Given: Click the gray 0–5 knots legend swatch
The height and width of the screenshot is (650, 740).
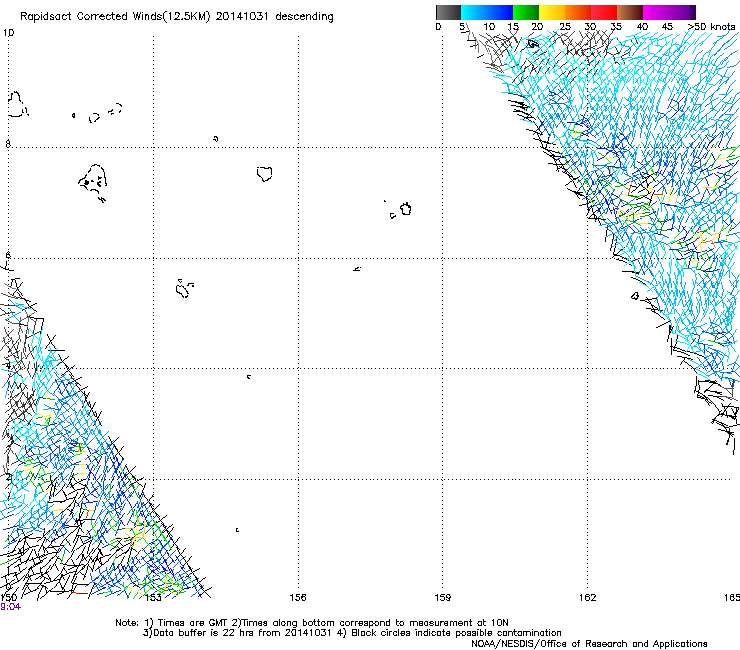Looking at the screenshot, I should coord(448,12).
